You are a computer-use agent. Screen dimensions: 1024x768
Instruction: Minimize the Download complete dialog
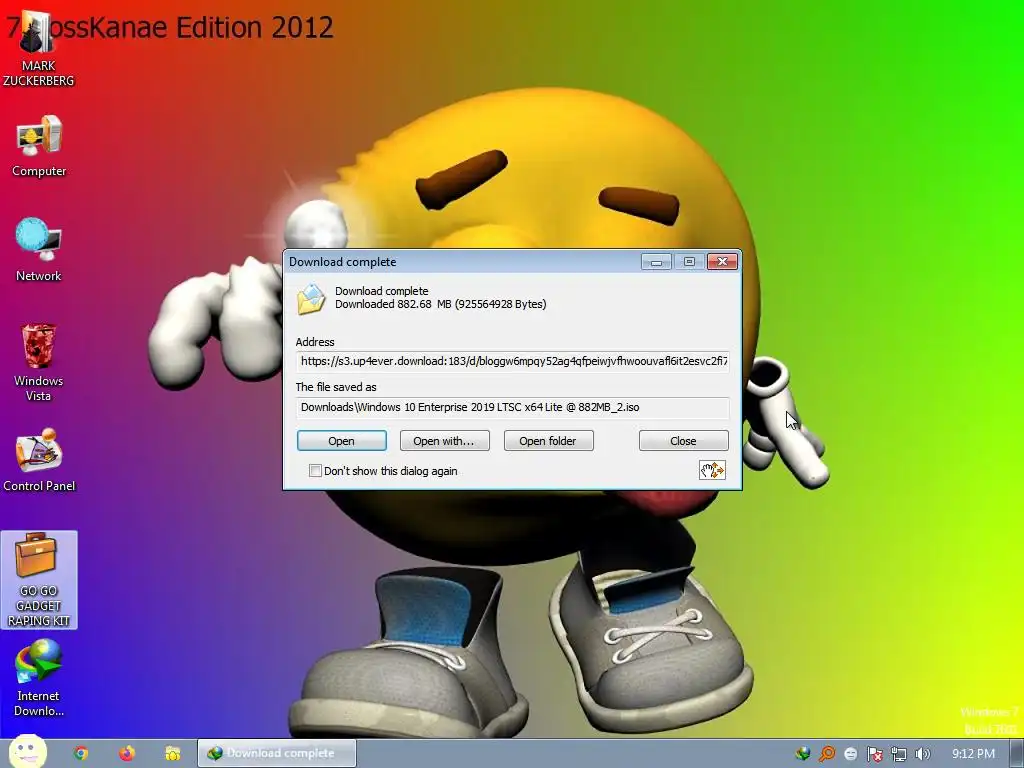(x=656, y=262)
